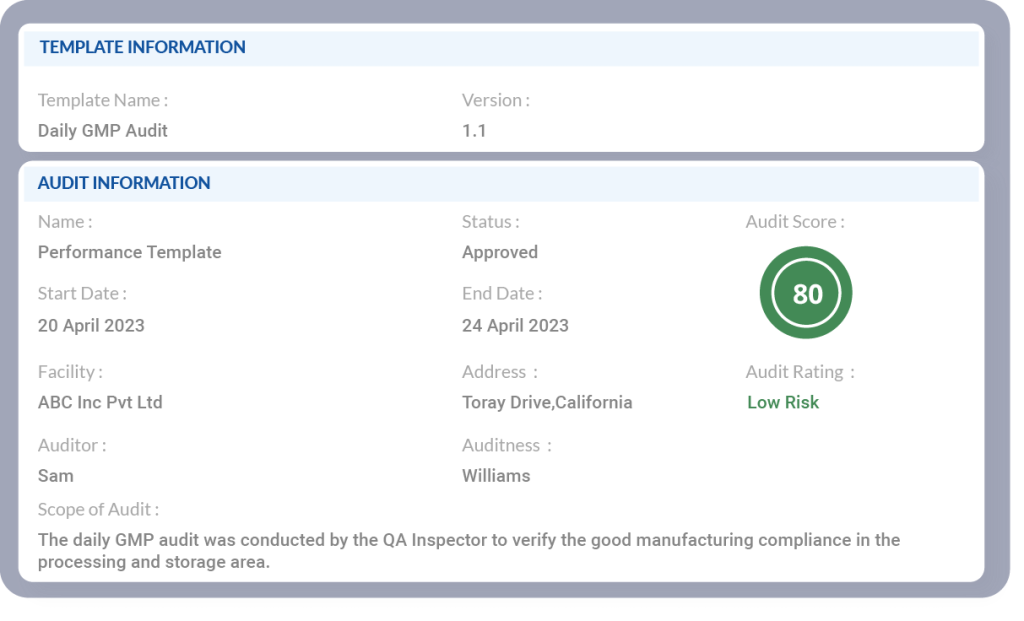Click the Template Name label
1024x621 pixels.
pyautogui.click(x=102, y=100)
